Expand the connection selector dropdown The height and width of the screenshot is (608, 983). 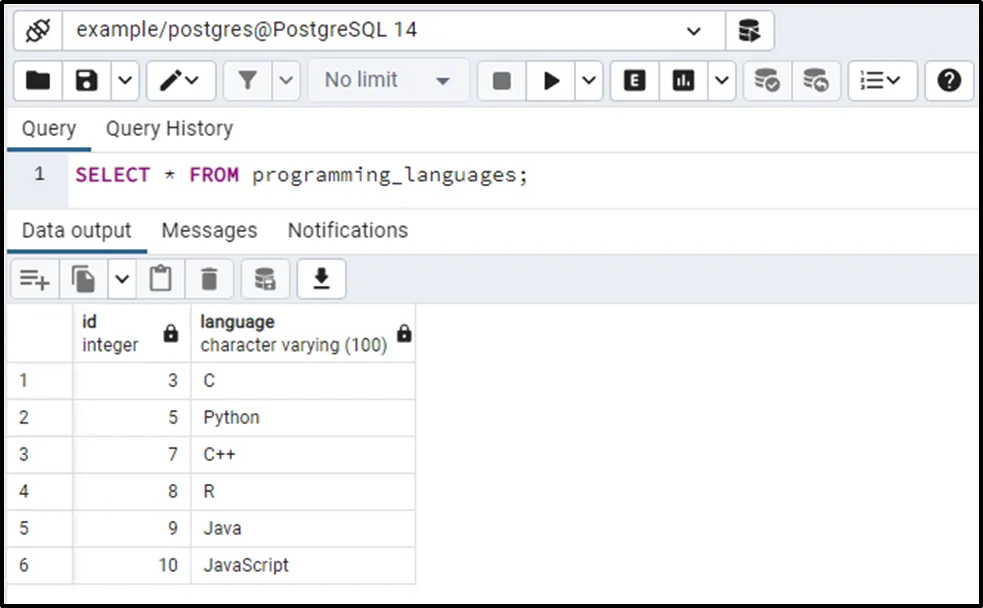pyautogui.click(x=694, y=31)
